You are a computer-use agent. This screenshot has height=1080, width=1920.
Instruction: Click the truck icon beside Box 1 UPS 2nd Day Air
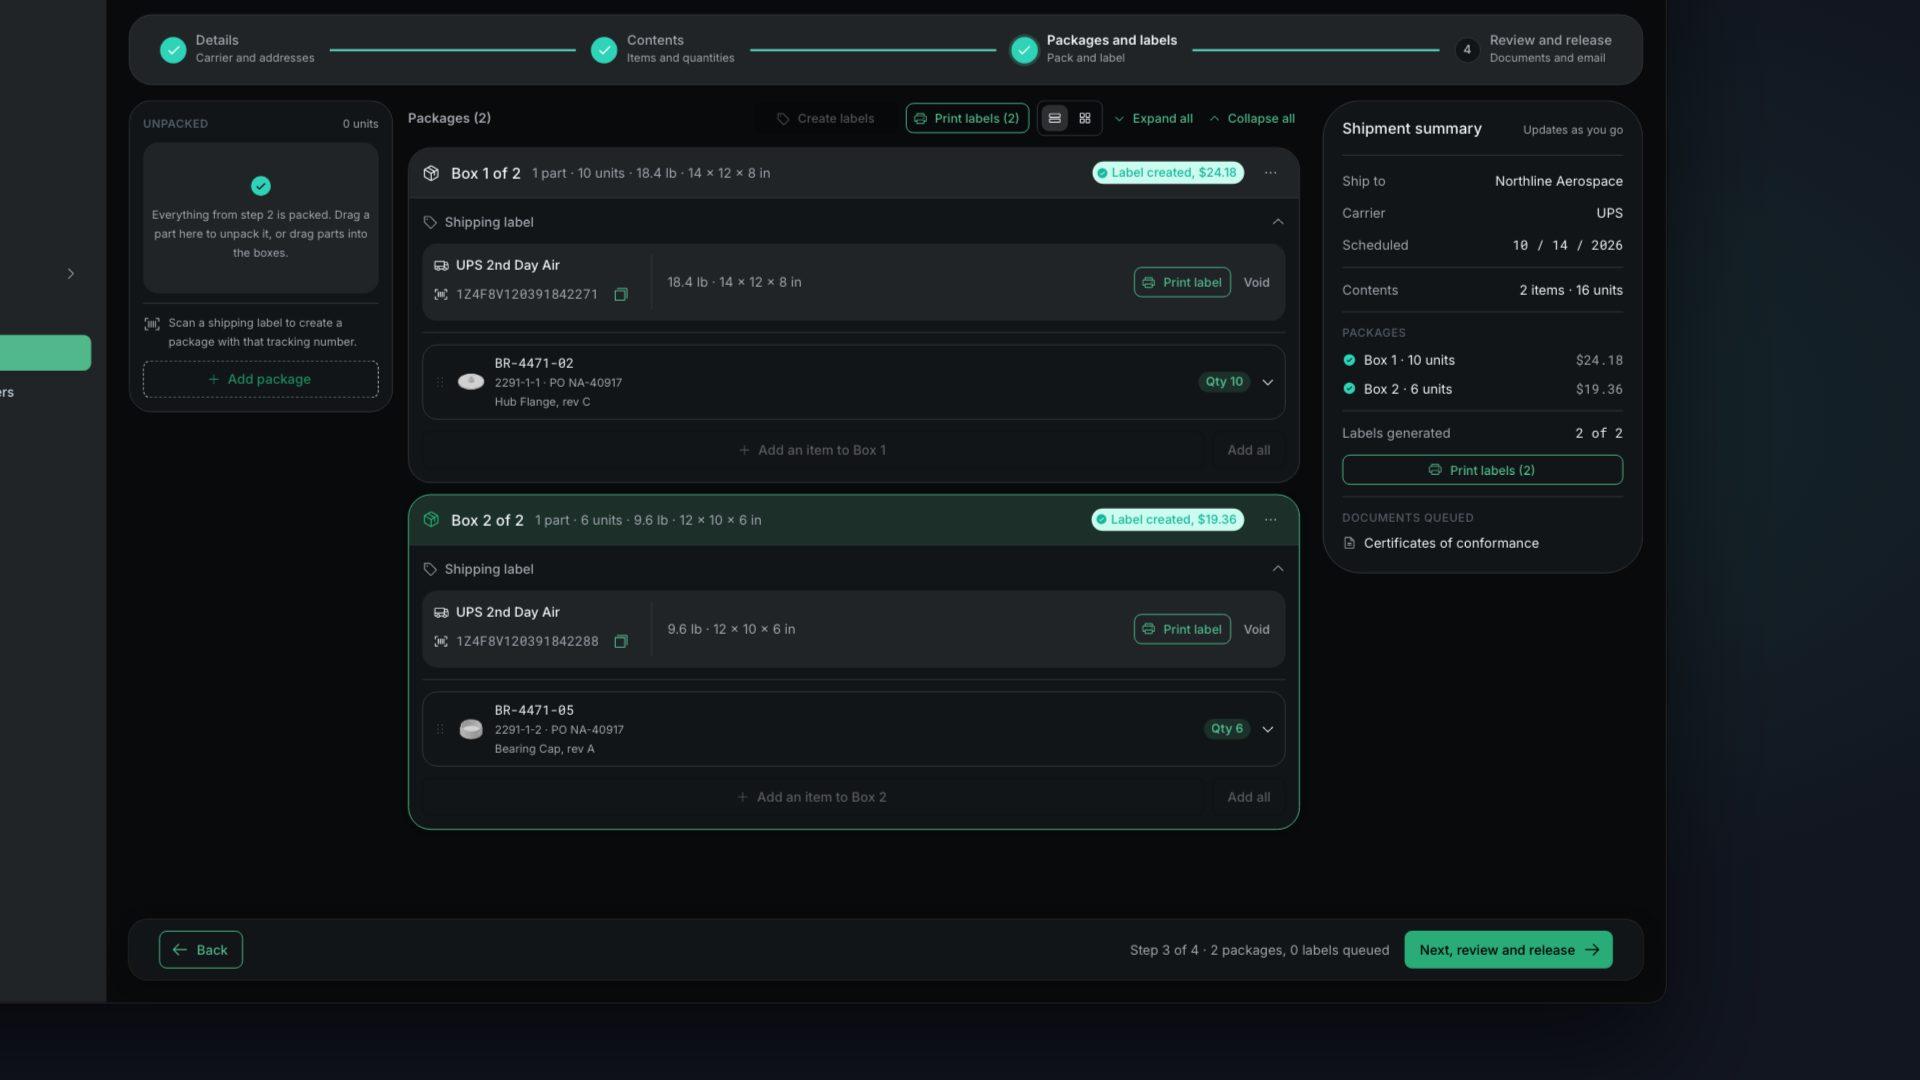pyautogui.click(x=441, y=265)
